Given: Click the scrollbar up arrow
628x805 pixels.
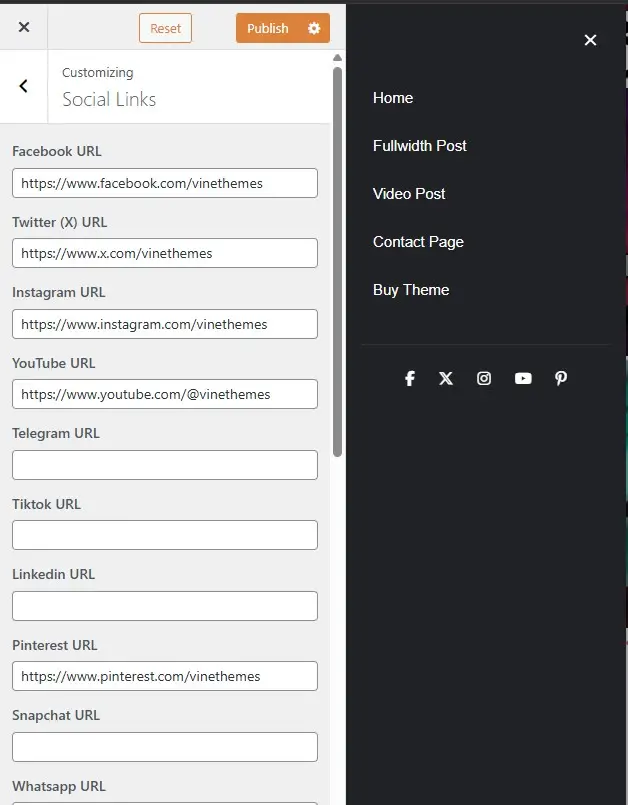Looking at the screenshot, I should click(337, 58).
